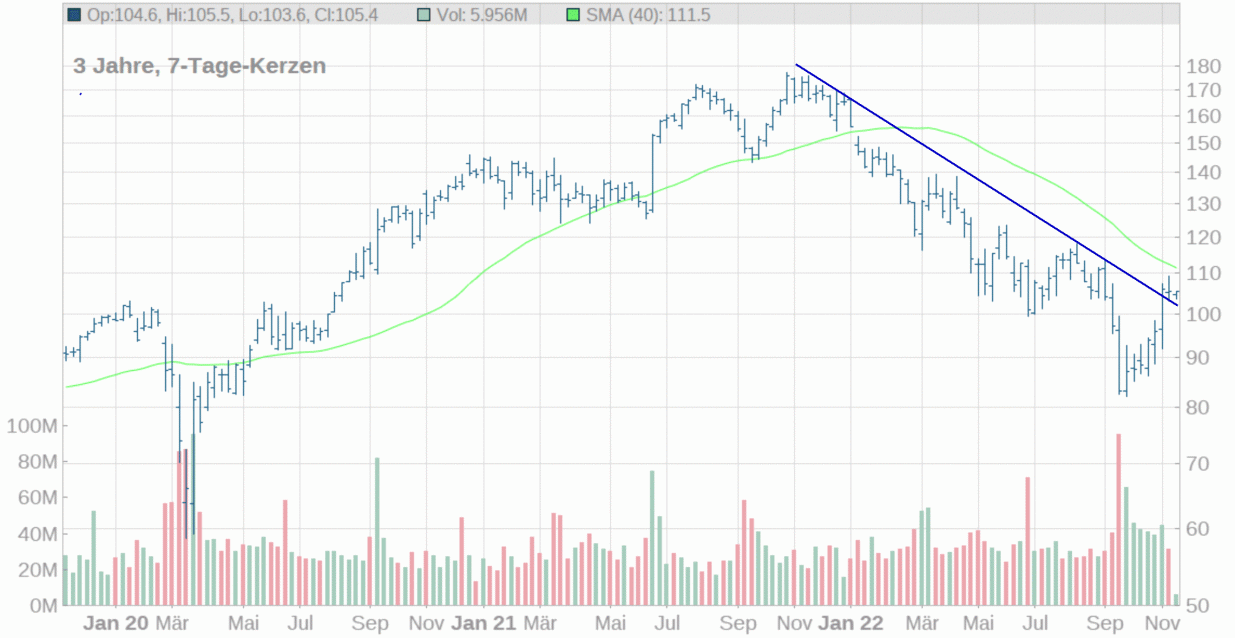This screenshot has width=1235, height=638.
Task: Click the last tiny volume bar at far right
Action: point(1175,600)
